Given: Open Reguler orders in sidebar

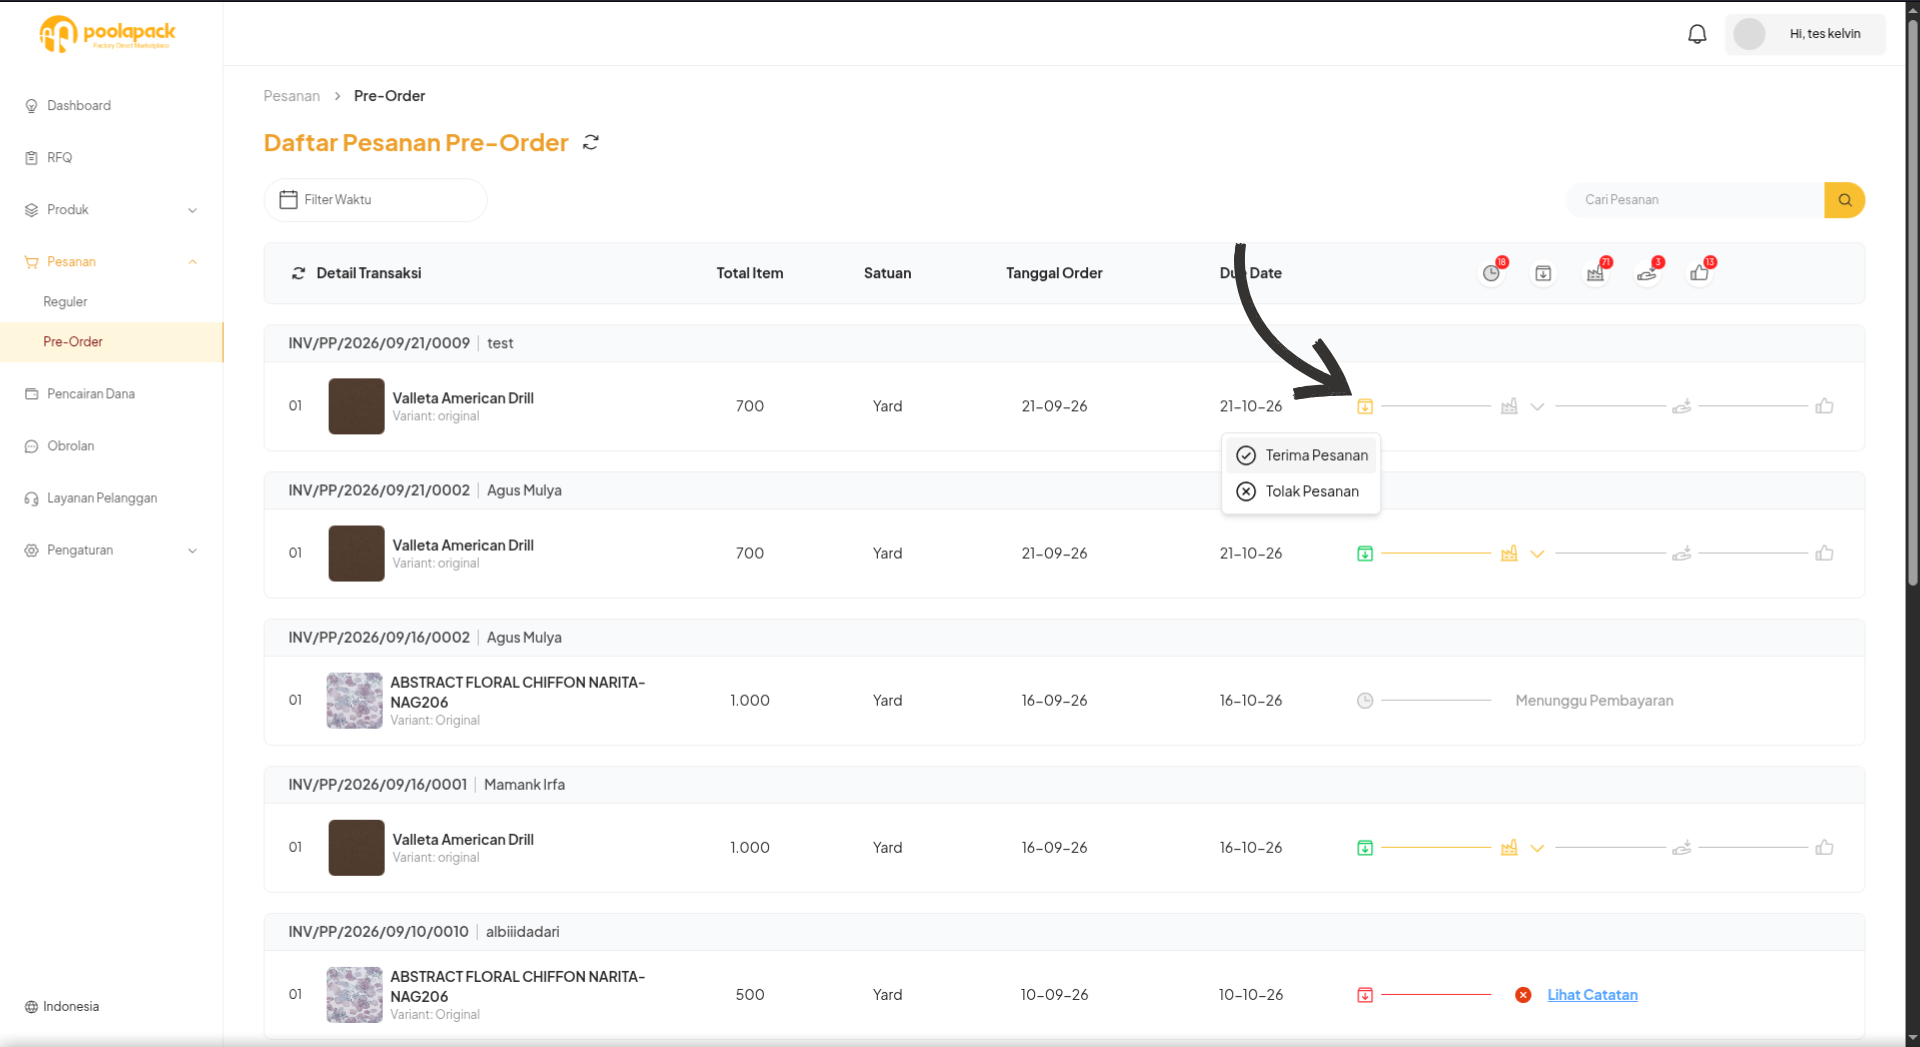Looking at the screenshot, I should (x=65, y=302).
